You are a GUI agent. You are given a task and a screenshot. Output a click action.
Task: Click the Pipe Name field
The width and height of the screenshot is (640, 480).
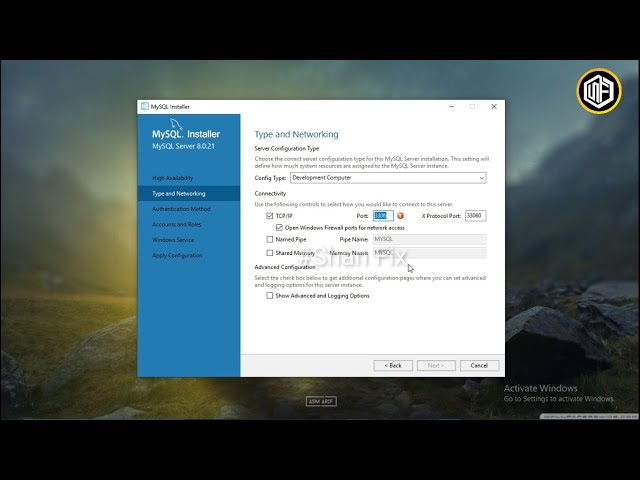(429, 239)
